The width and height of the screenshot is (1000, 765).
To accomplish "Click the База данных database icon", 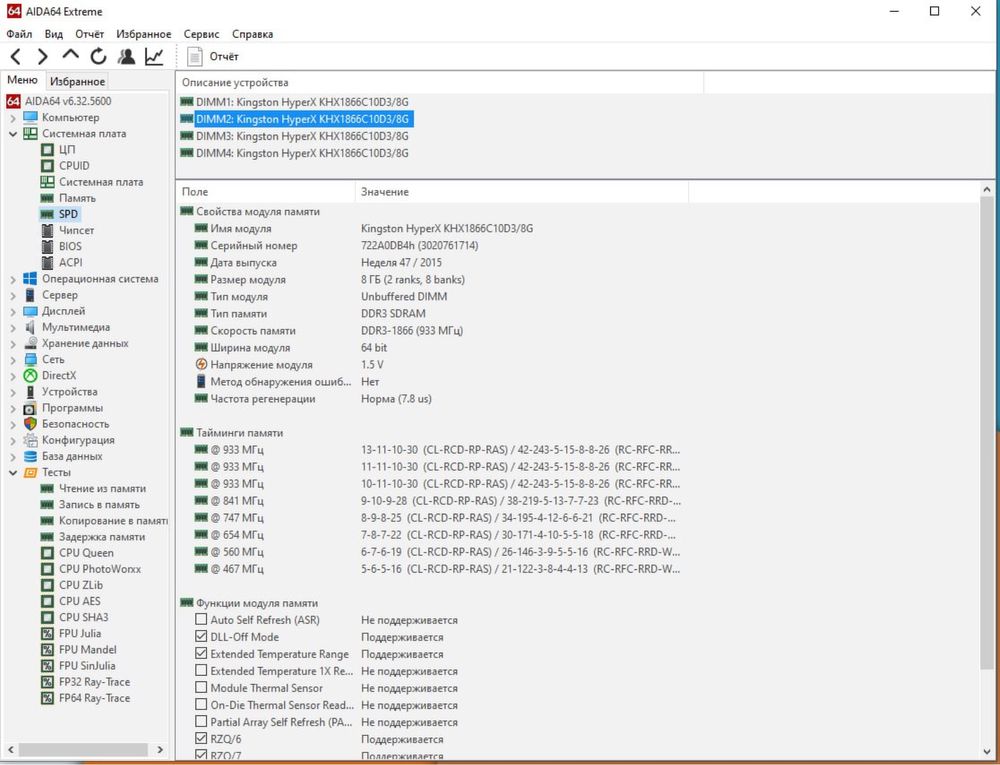I will tap(30, 456).
